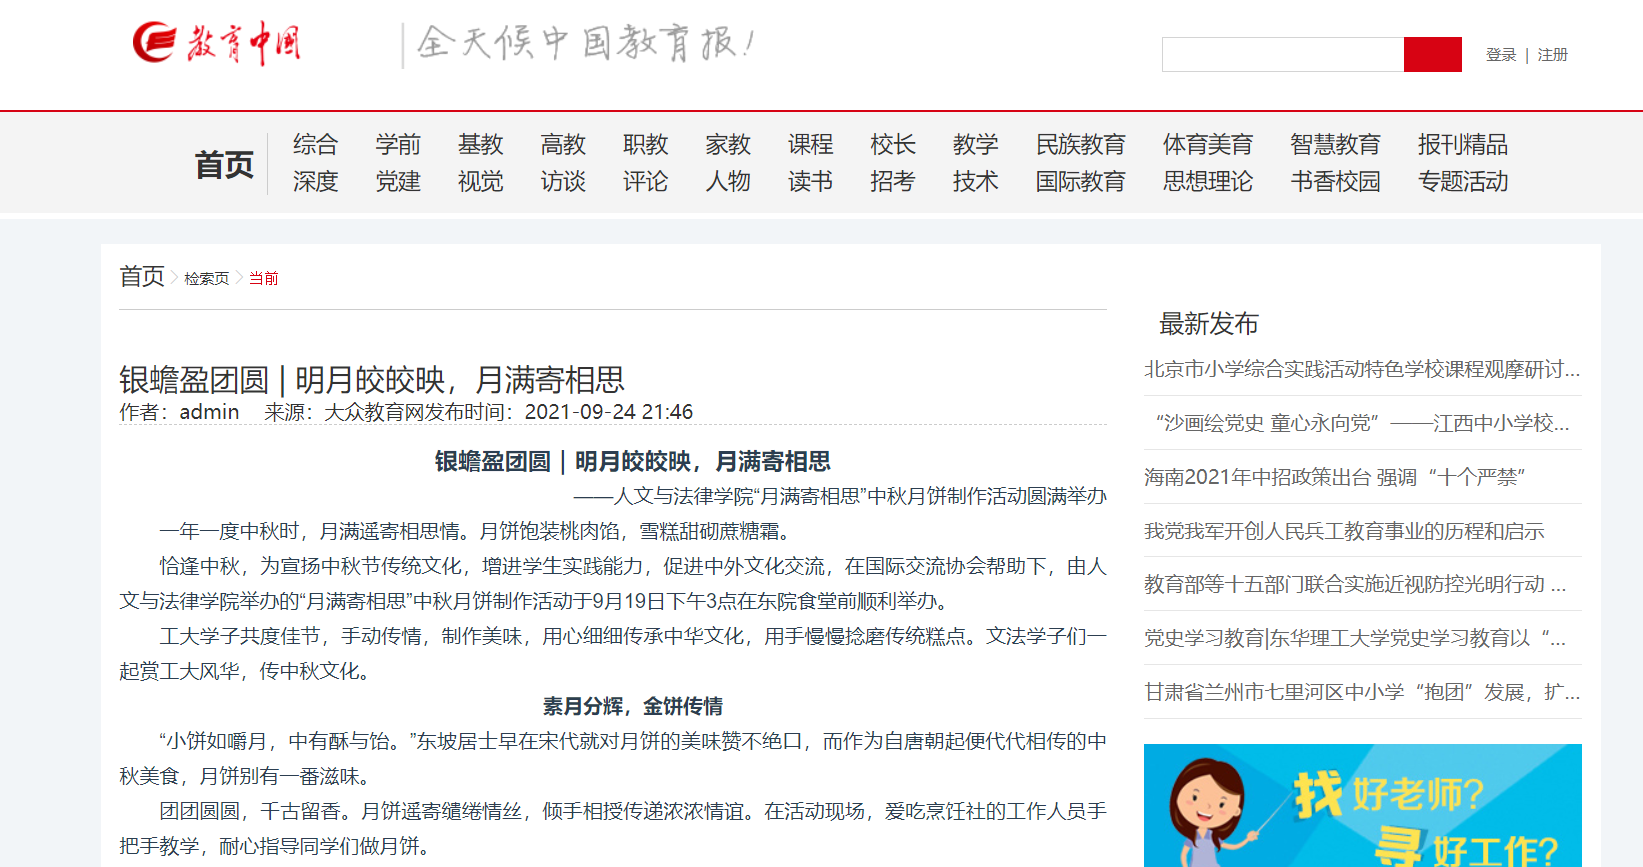Viewport: 1643px width, 867px height.
Task: Open the 专题活动 menu item
Action: pos(1462,182)
